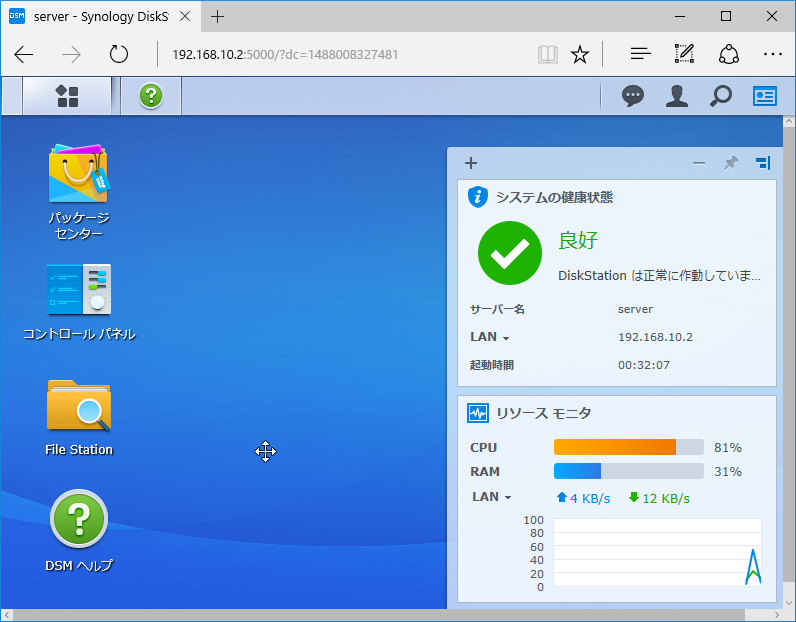Open the notifications speech bubble icon
The image size is (796, 622).
point(633,95)
